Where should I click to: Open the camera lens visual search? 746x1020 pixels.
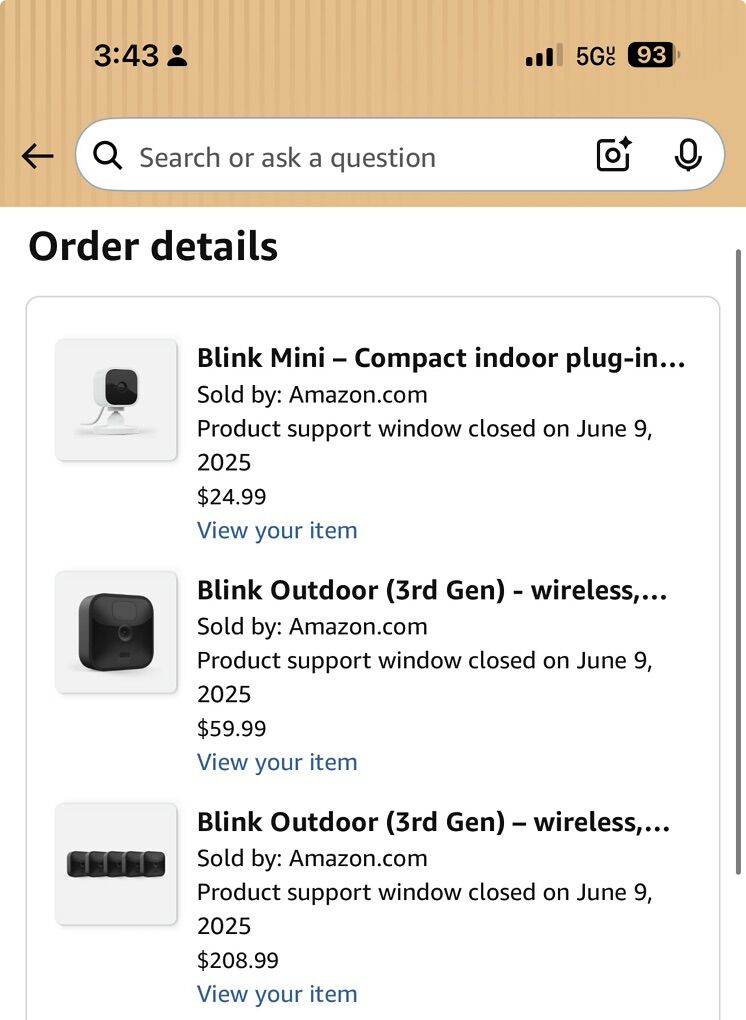(613, 155)
